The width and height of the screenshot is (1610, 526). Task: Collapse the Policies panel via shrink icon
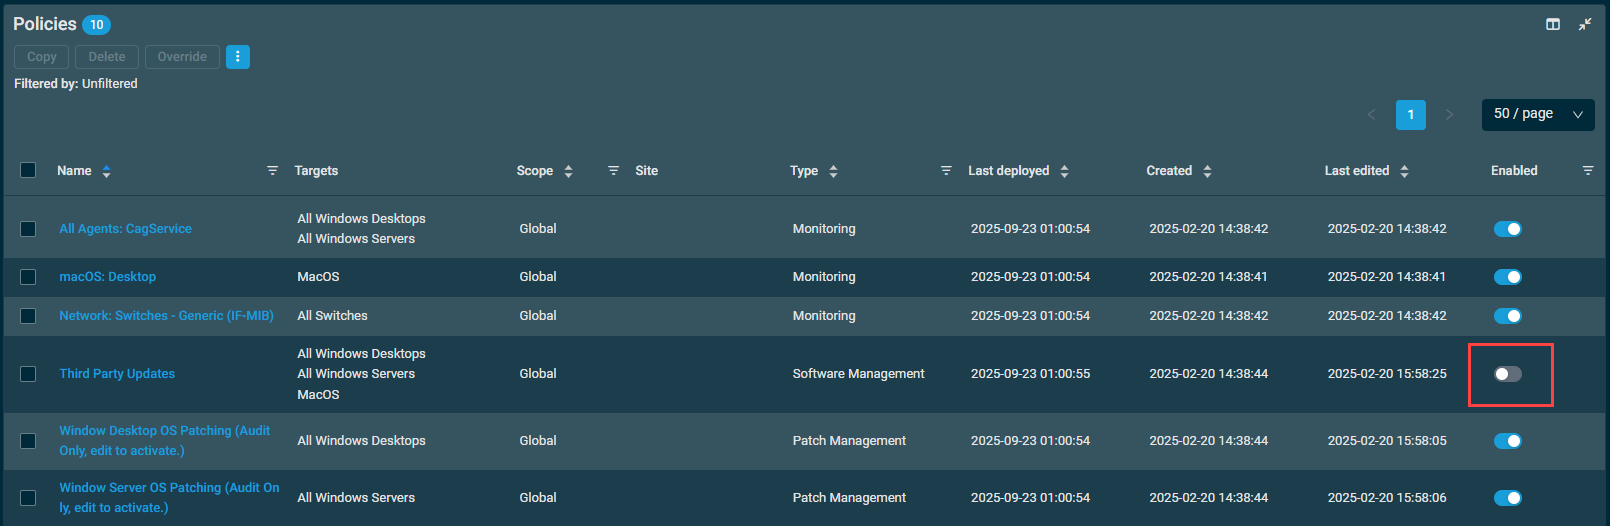(x=1585, y=24)
